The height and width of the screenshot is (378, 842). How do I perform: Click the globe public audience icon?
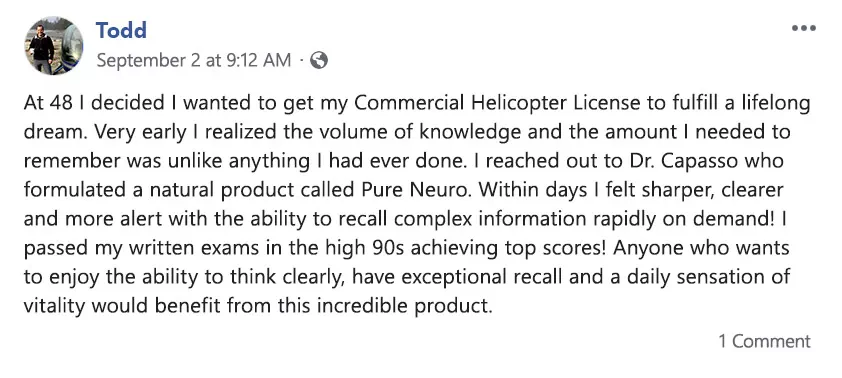(x=319, y=60)
